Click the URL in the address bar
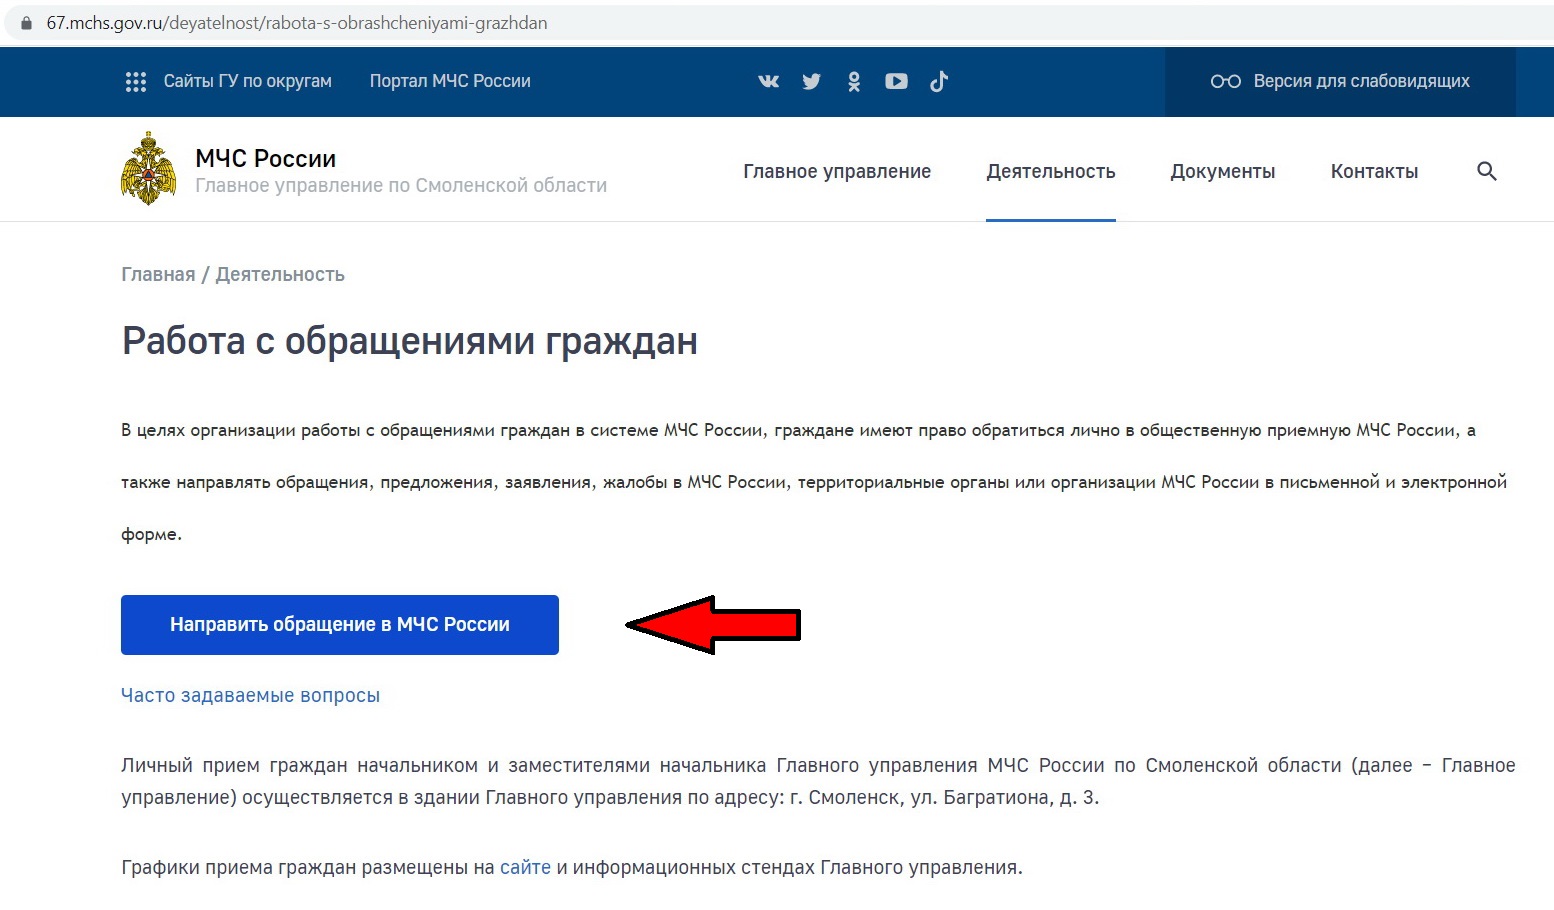This screenshot has height=910, width=1554. 297,23
